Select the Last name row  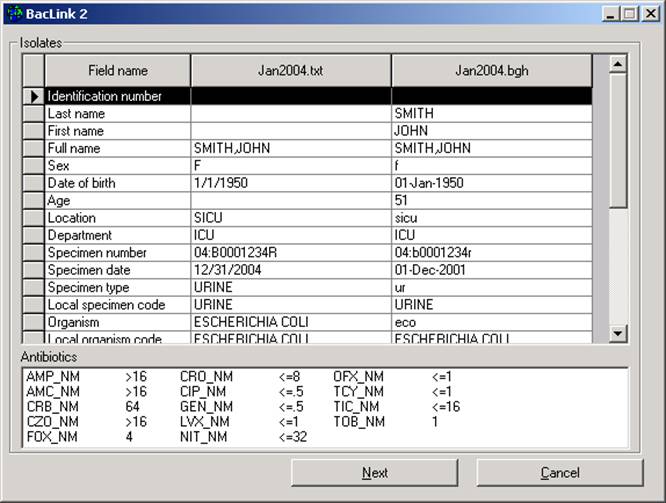click(117, 114)
